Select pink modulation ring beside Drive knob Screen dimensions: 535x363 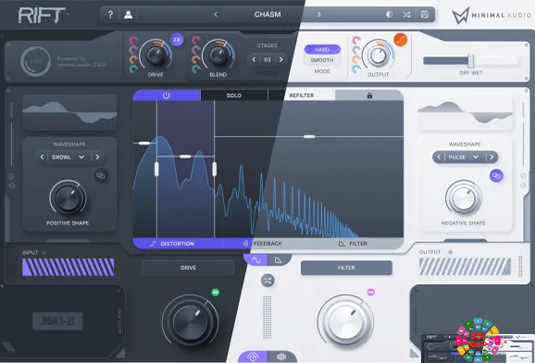pos(133,41)
